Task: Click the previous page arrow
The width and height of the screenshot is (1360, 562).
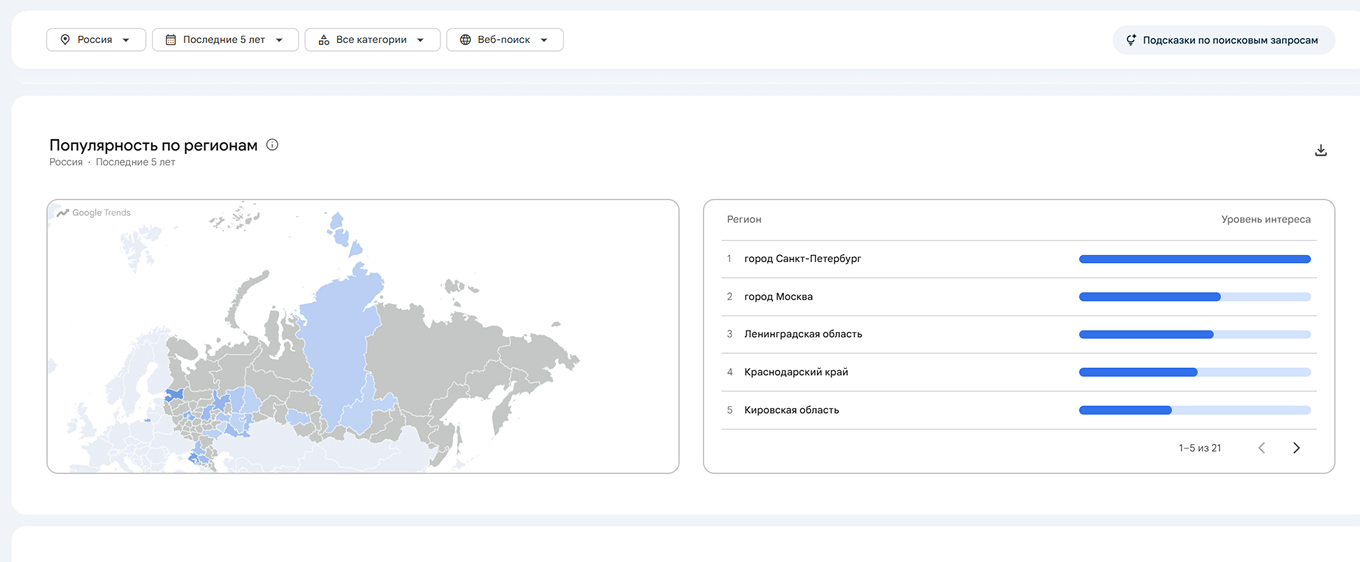Action: (x=1261, y=448)
